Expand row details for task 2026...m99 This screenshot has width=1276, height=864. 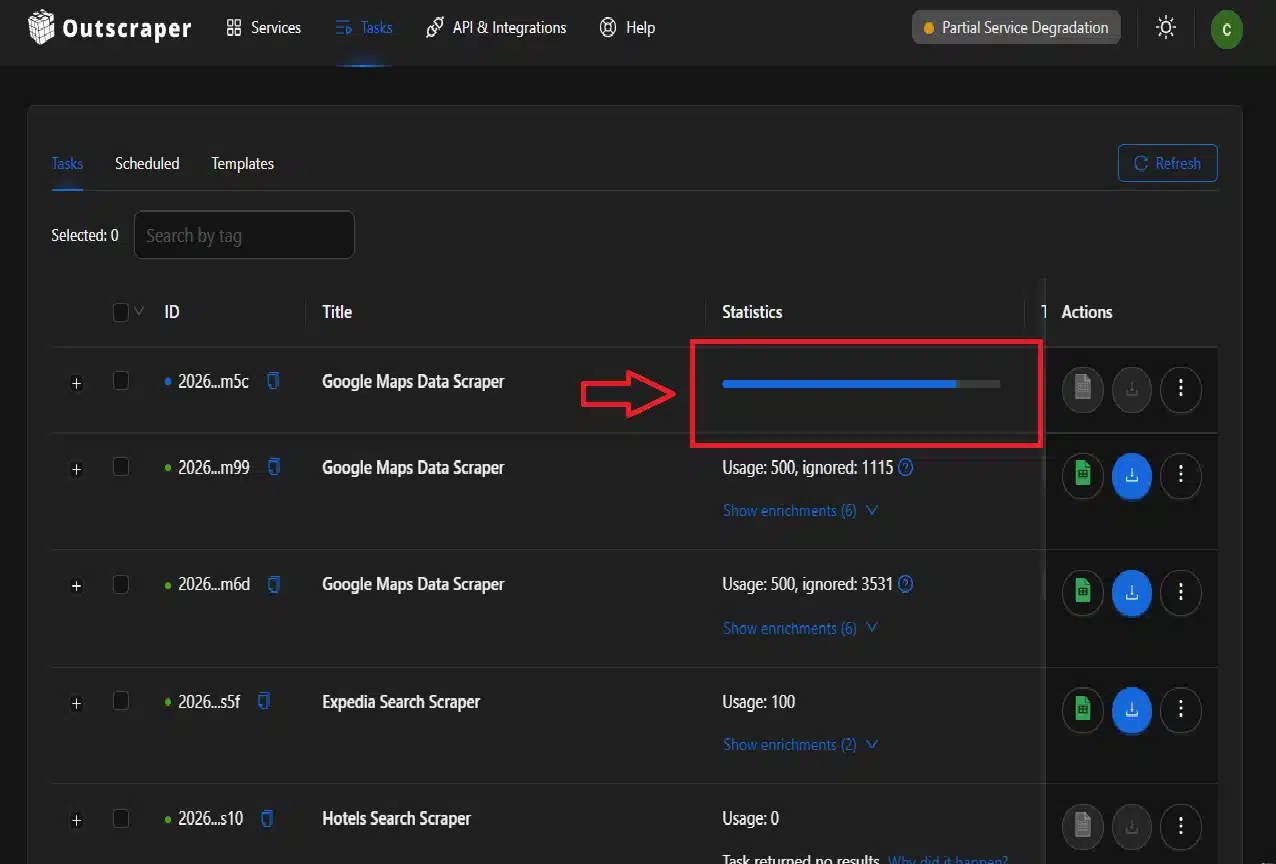pyautogui.click(x=76, y=469)
